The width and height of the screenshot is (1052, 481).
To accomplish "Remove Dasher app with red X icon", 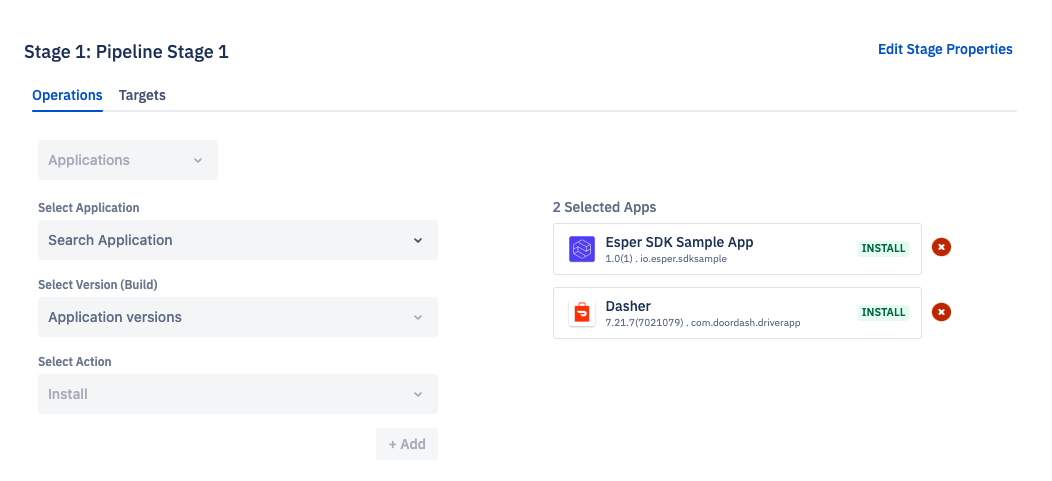I will pyautogui.click(x=941, y=312).
